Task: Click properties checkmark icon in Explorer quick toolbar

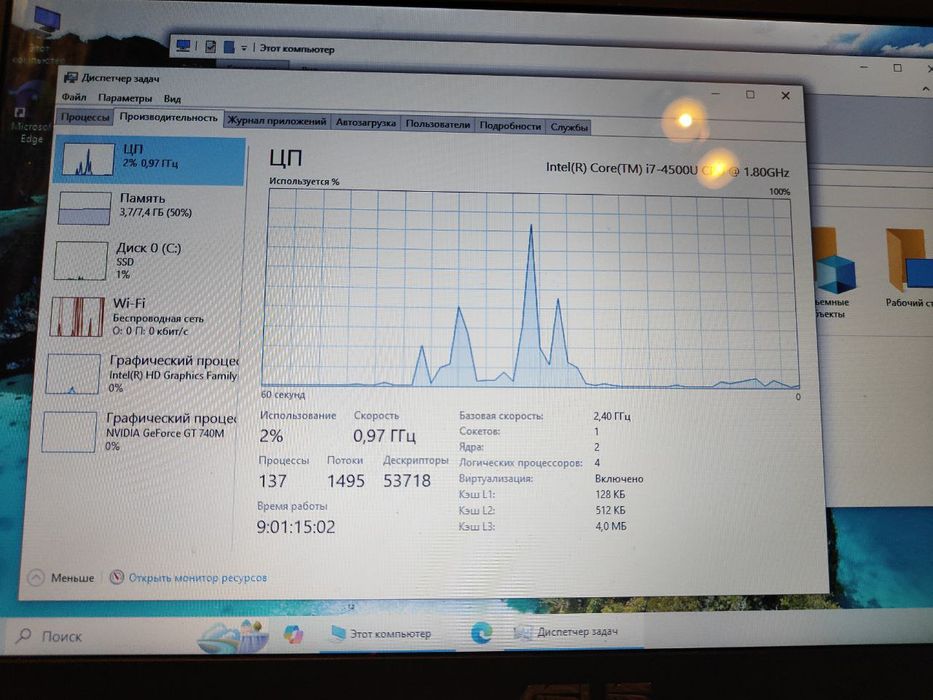Action: point(210,46)
